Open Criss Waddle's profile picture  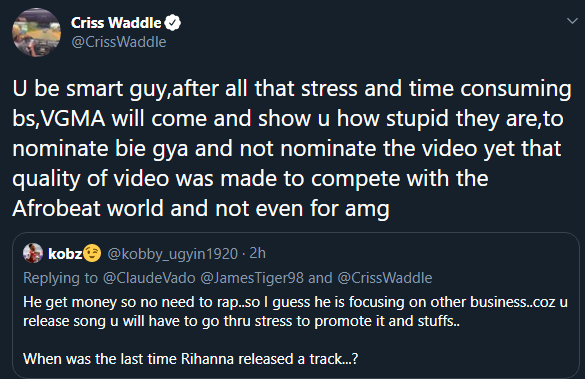pyautogui.click(x=37, y=32)
